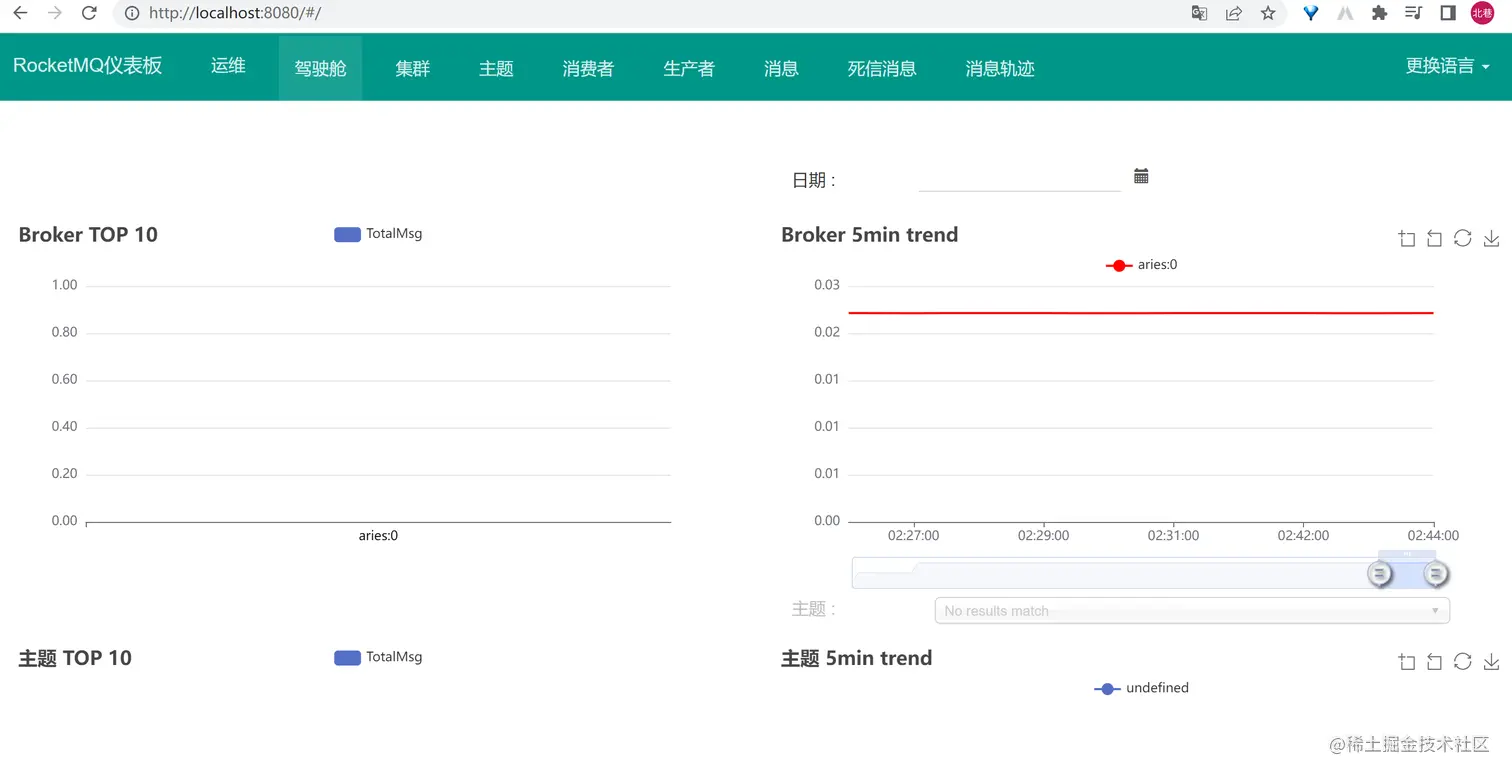
Task: Refresh the 主题 5min trend chart
Action: click(x=1462, y=661)
